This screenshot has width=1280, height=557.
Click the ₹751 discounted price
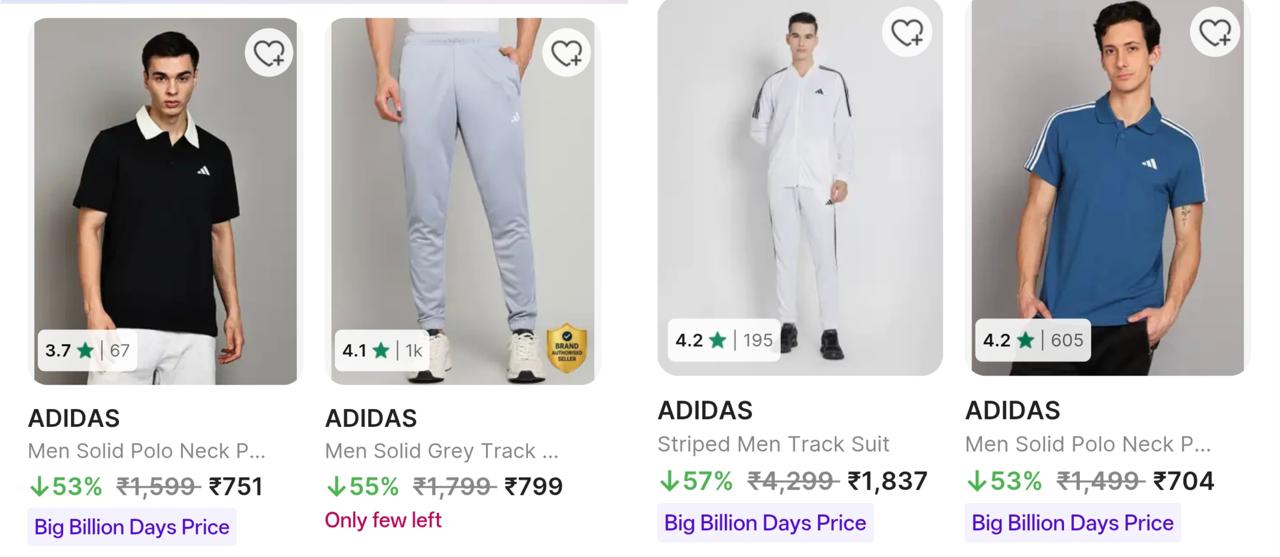click(x=236, y=487)
